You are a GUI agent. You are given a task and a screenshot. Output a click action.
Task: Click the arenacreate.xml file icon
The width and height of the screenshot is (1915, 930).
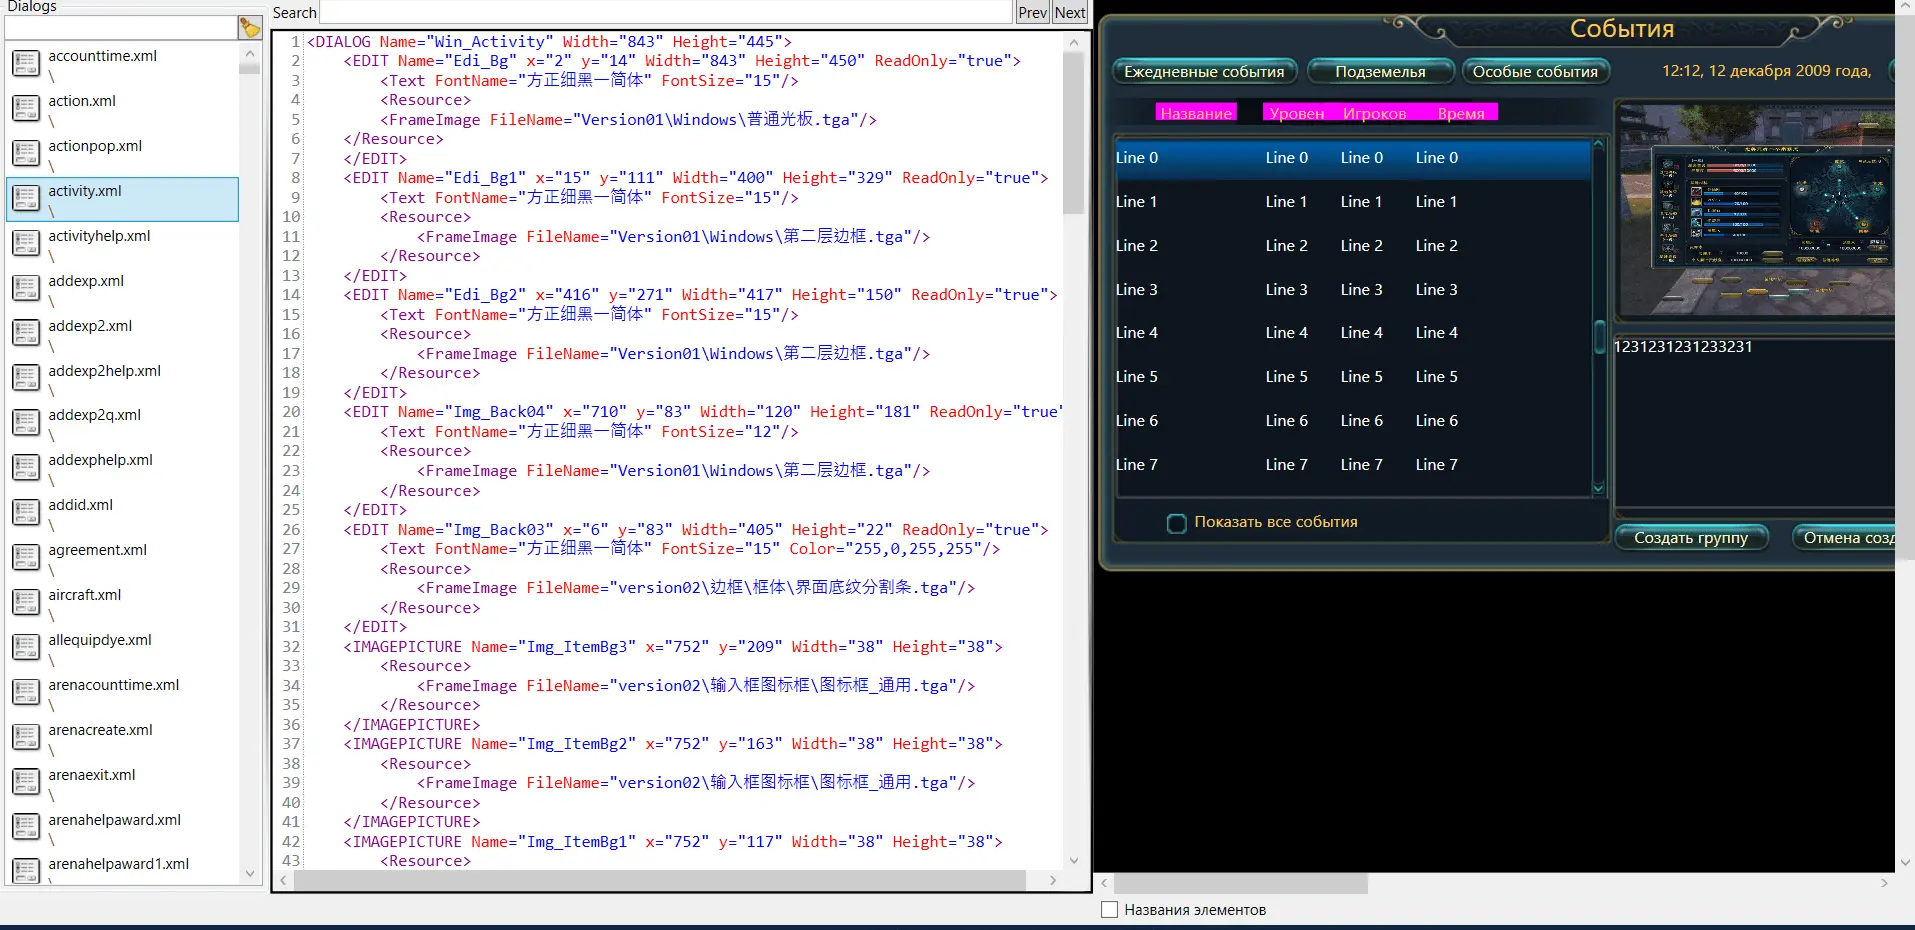(x=26, y=737)
